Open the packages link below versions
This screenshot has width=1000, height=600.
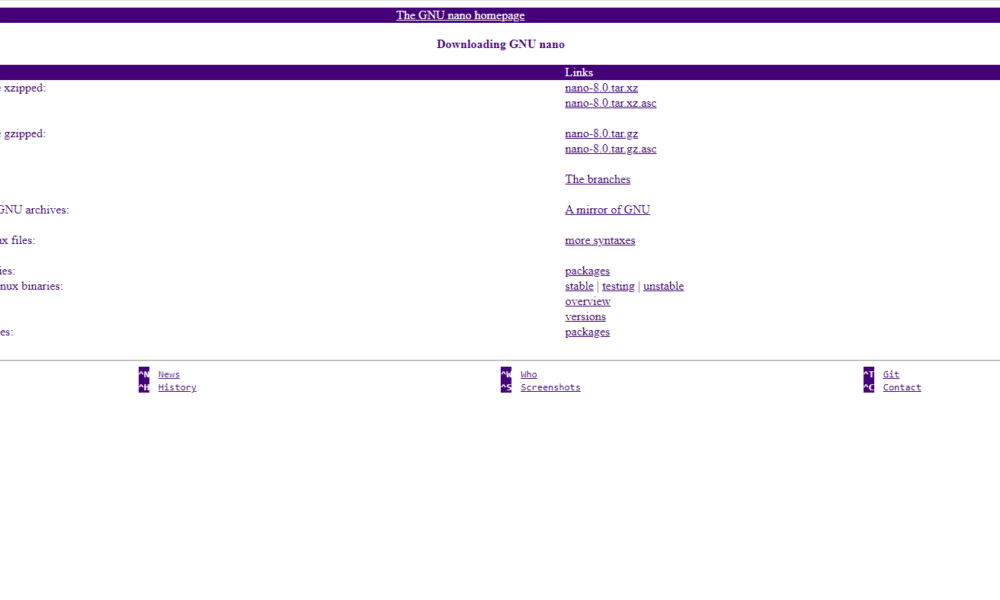[x=587, y=332]
